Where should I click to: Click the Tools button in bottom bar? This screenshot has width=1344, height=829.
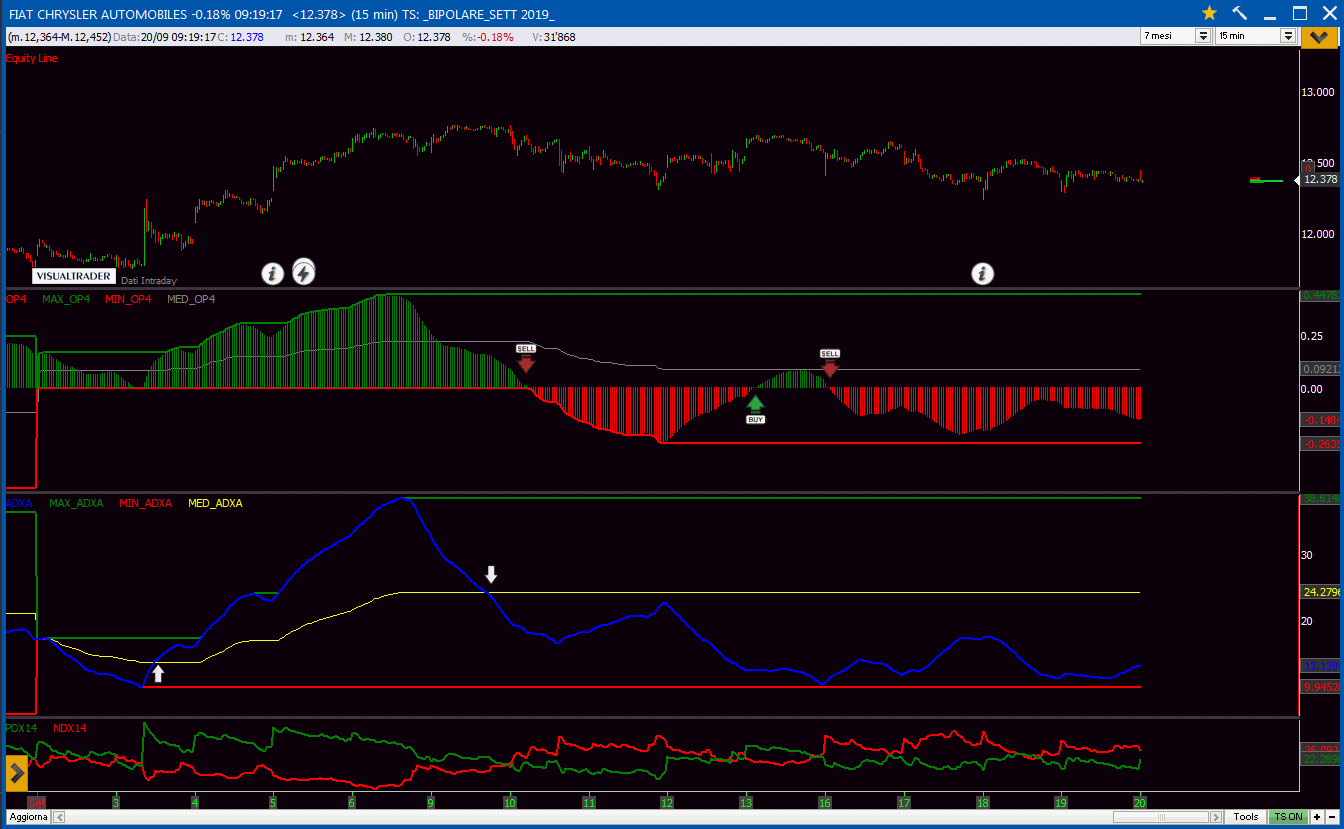click(1246, 817)
